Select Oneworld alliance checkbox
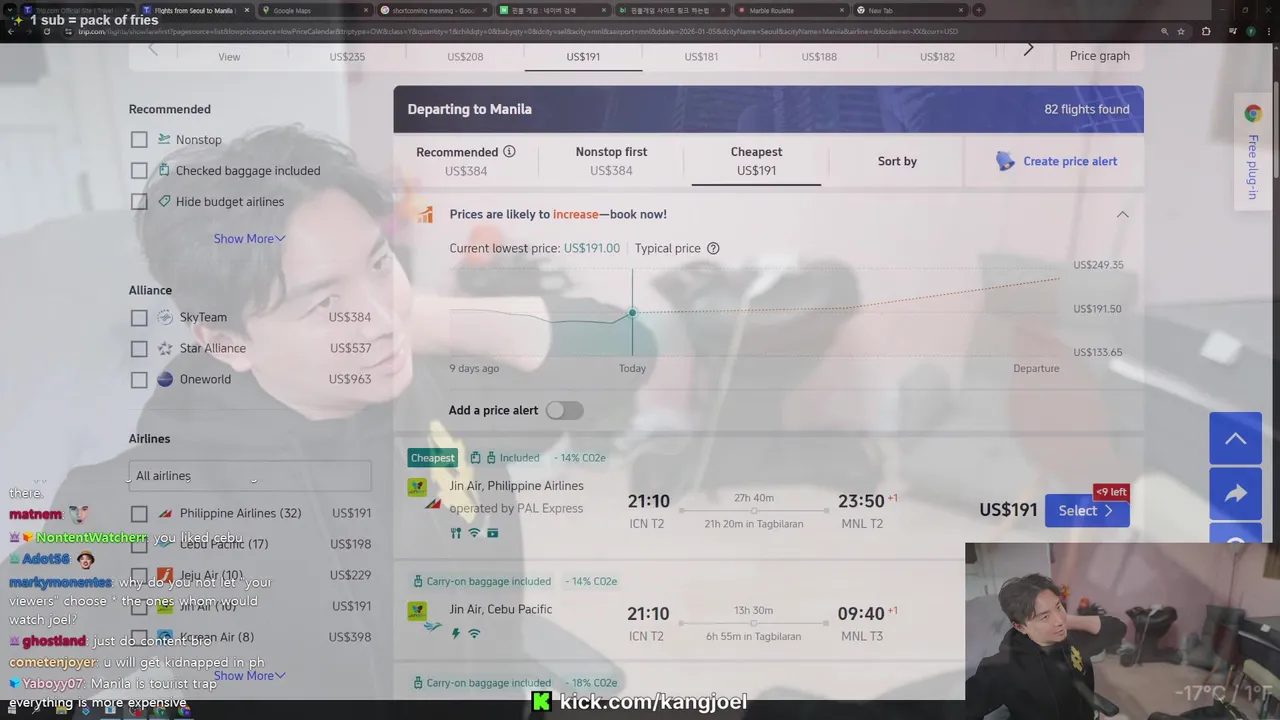Viewport: 1280px width, 720px height. coord(139,380)
